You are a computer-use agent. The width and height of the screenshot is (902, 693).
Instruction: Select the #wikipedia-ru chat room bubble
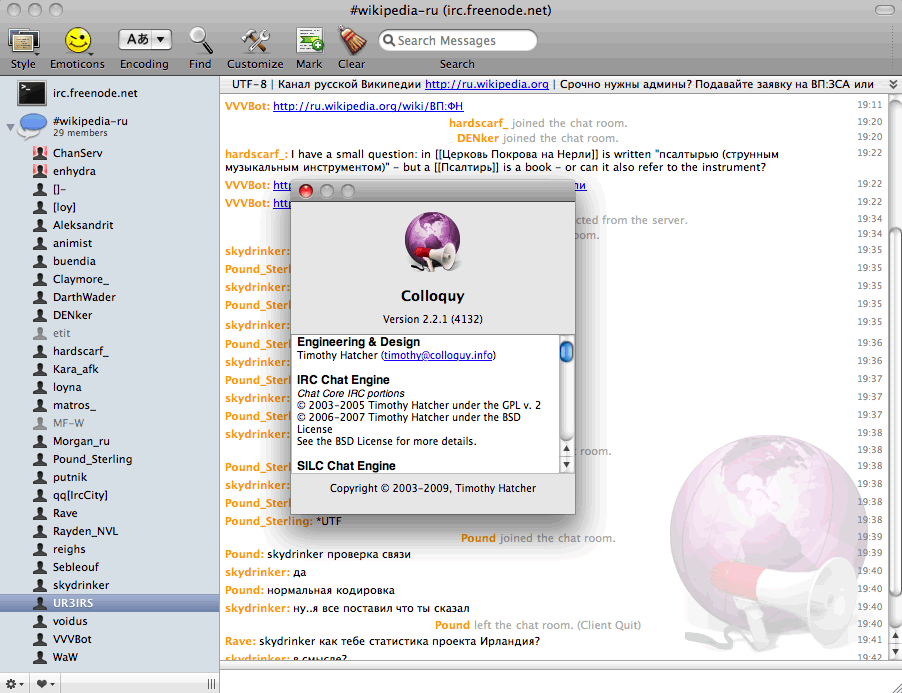coord(32,125)
